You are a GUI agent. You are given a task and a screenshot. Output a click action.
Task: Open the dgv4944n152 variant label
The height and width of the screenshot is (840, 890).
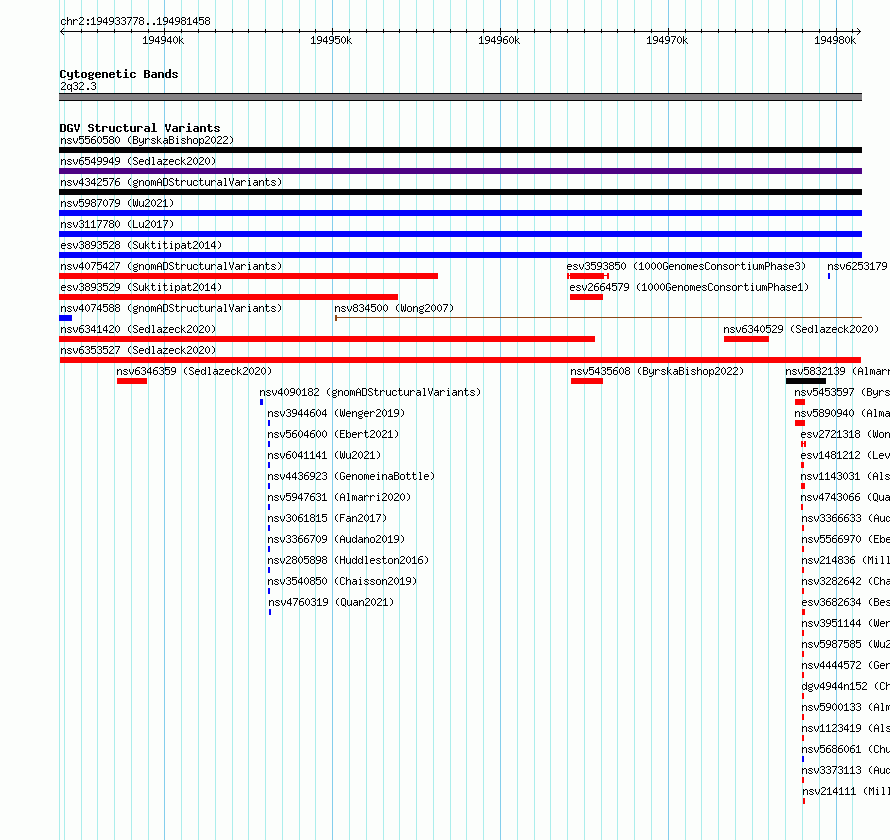845,686
